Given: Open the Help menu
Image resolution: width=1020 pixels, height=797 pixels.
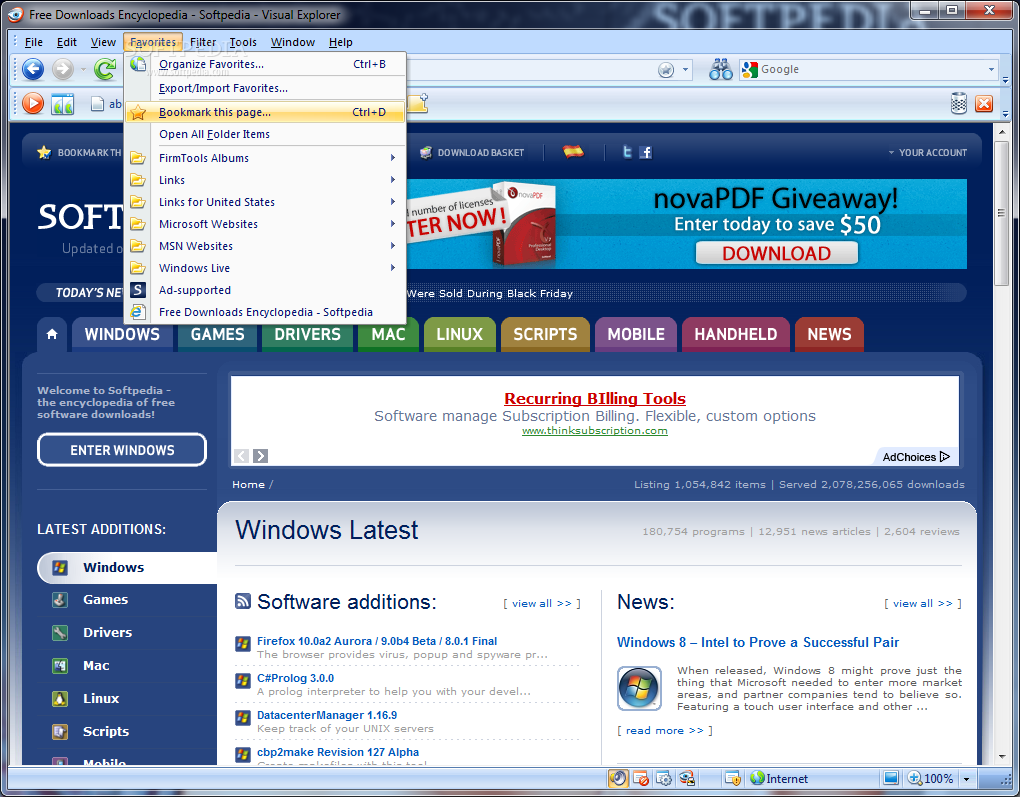Looking at the screenshot, I should (x=340, y=42).
